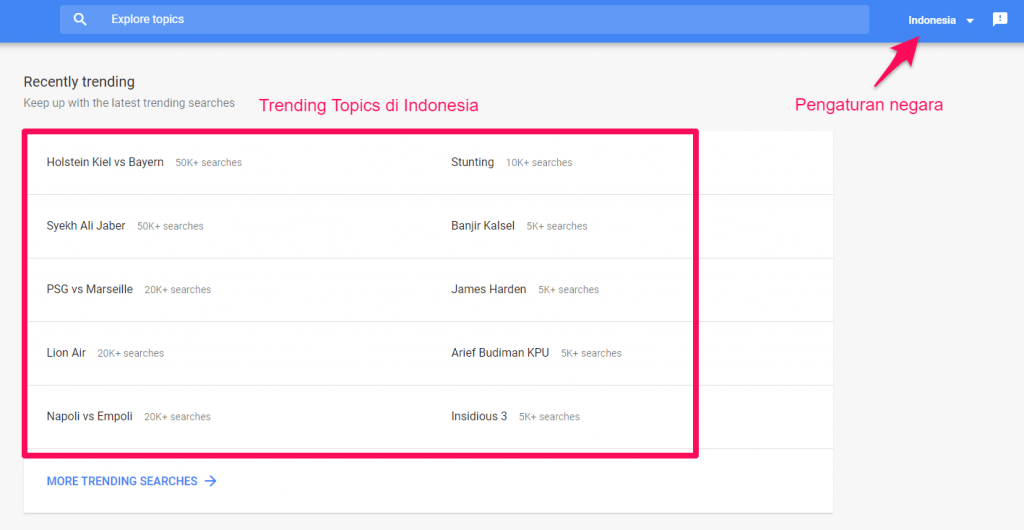
Task: Open the More Trending Searches link
Action: pos(122,481)
